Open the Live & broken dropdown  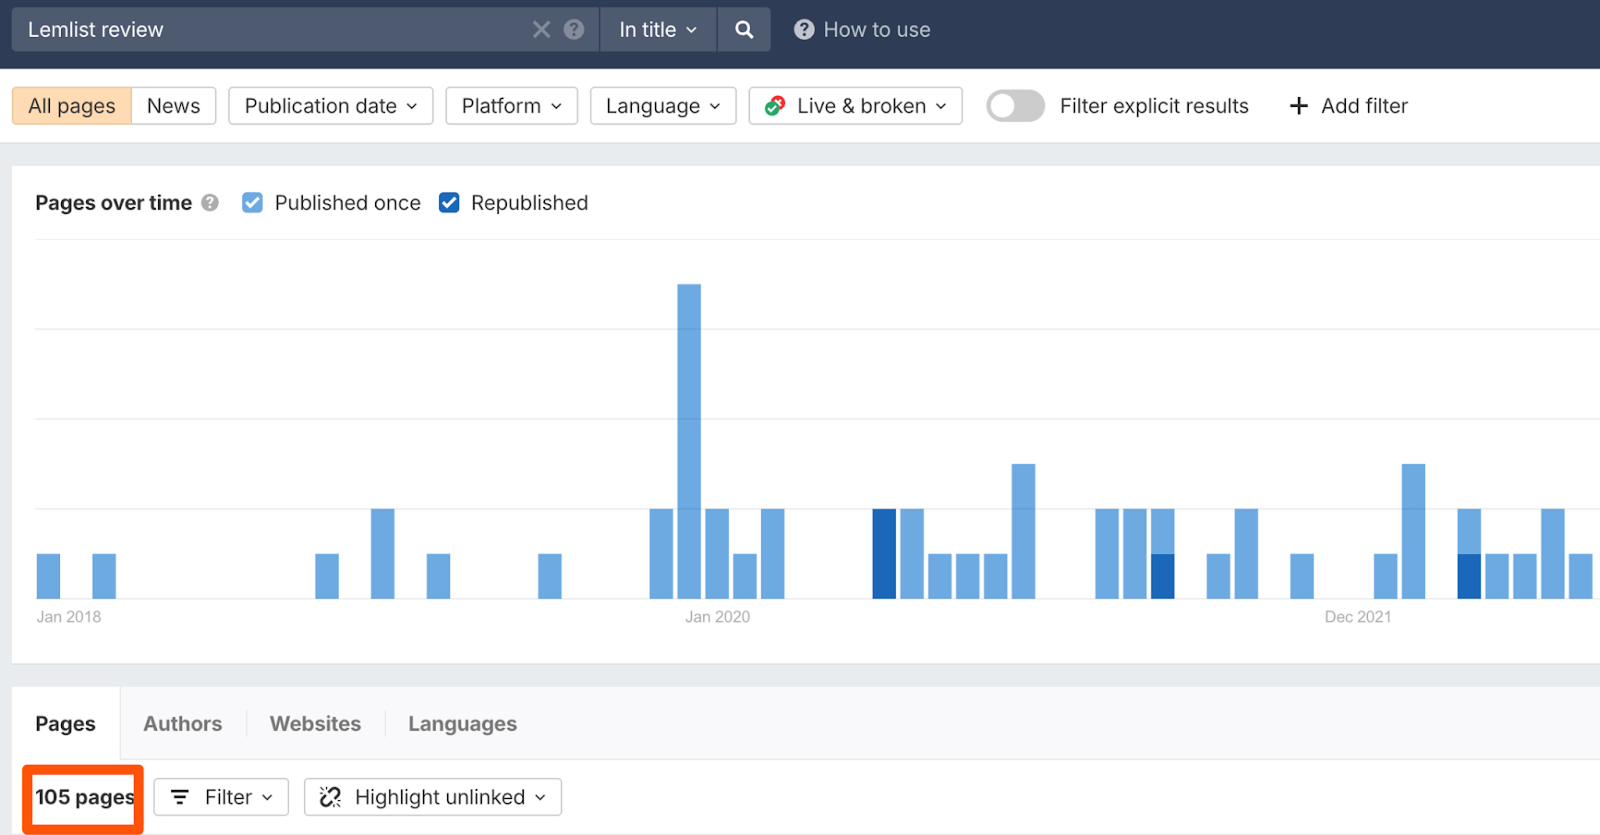(856, 106)
